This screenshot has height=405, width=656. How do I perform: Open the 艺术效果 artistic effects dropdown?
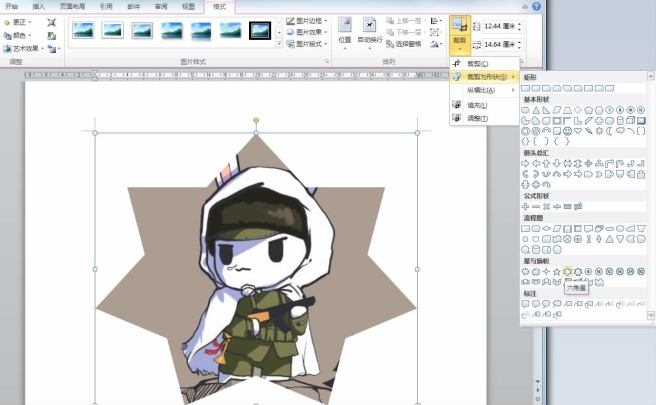click(23, 49)
